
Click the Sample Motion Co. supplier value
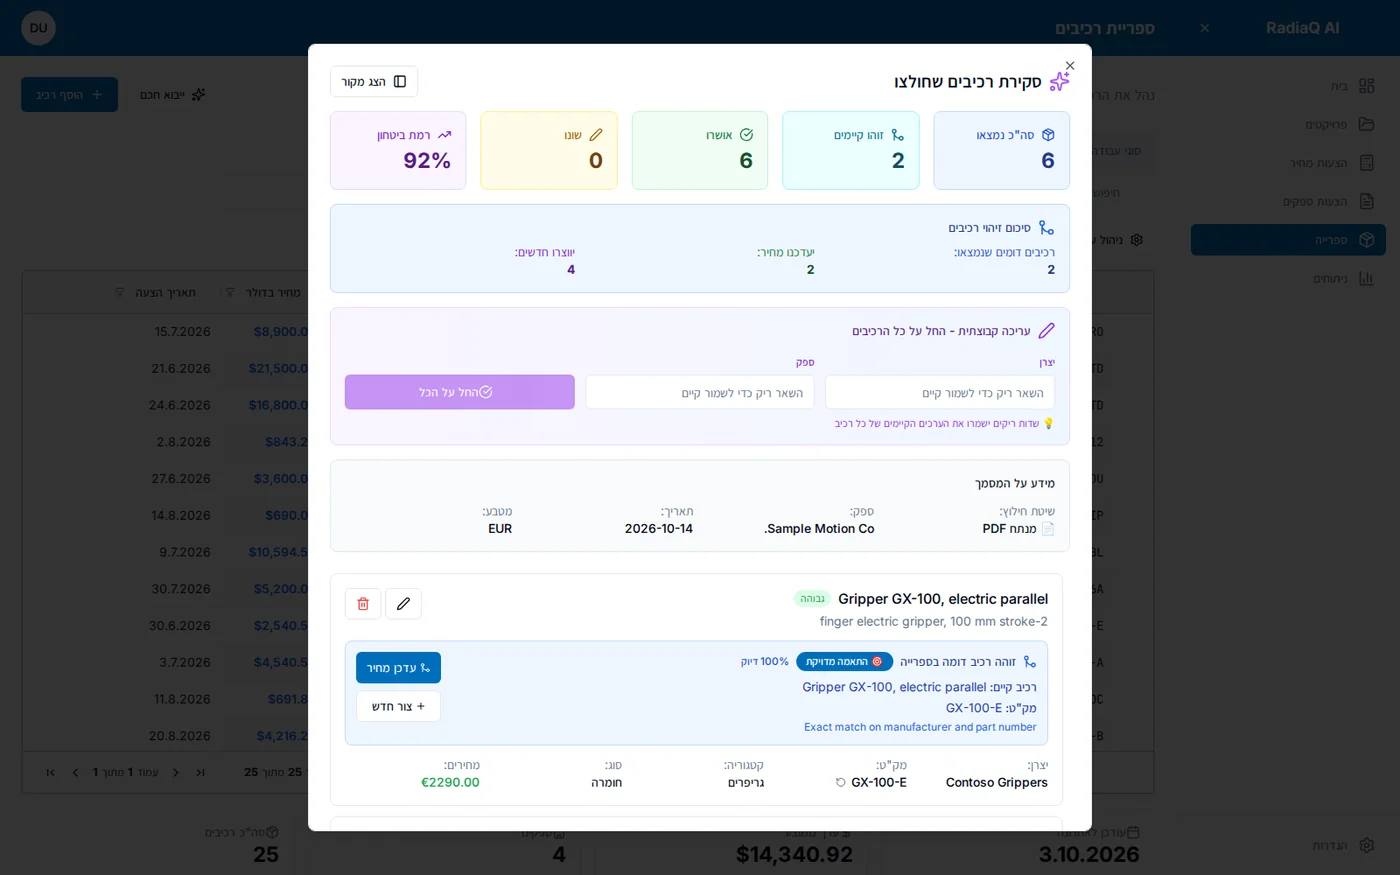[x=819, y=529]
